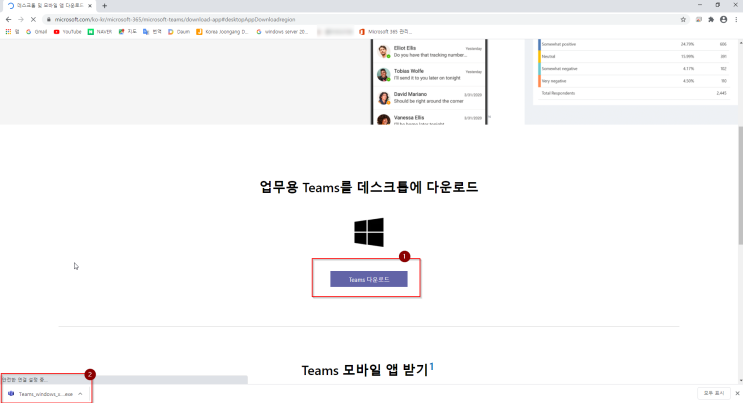
Task: Expand the Teams download item menu chevron
Action: pos(80,394)
